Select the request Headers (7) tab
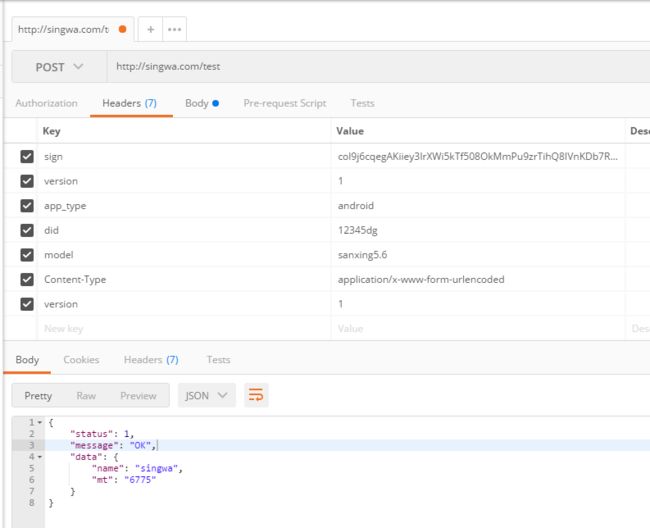The image size is (650, 528). click(x=129, y=103)
